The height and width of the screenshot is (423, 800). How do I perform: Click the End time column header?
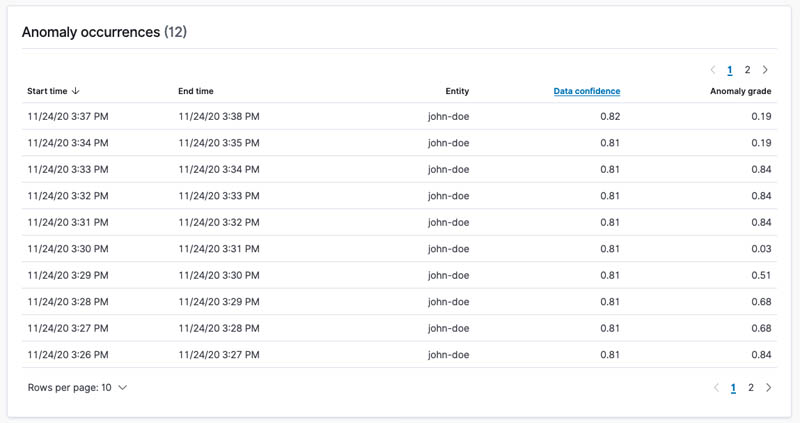(196, 91)
